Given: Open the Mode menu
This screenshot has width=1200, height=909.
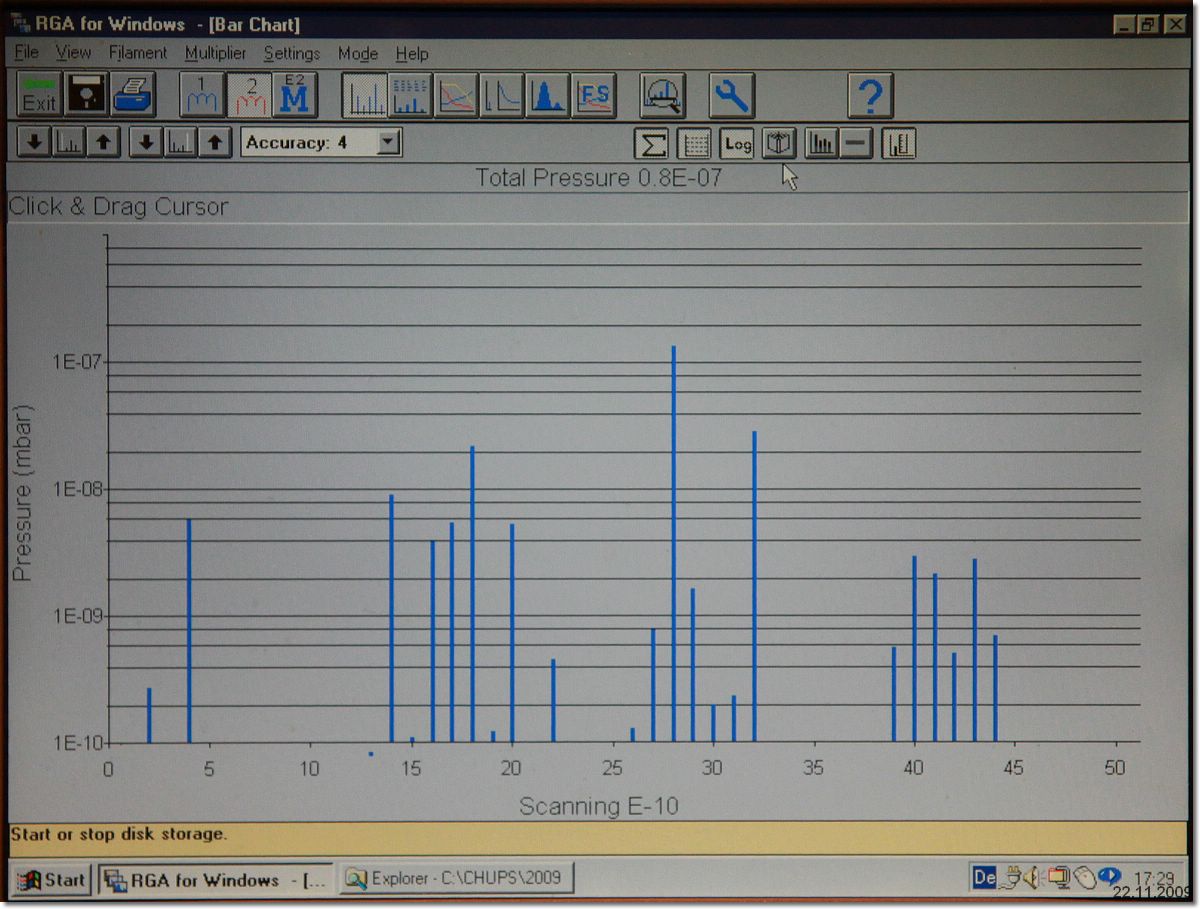Looking at the screenshot, I should (358, 53).
